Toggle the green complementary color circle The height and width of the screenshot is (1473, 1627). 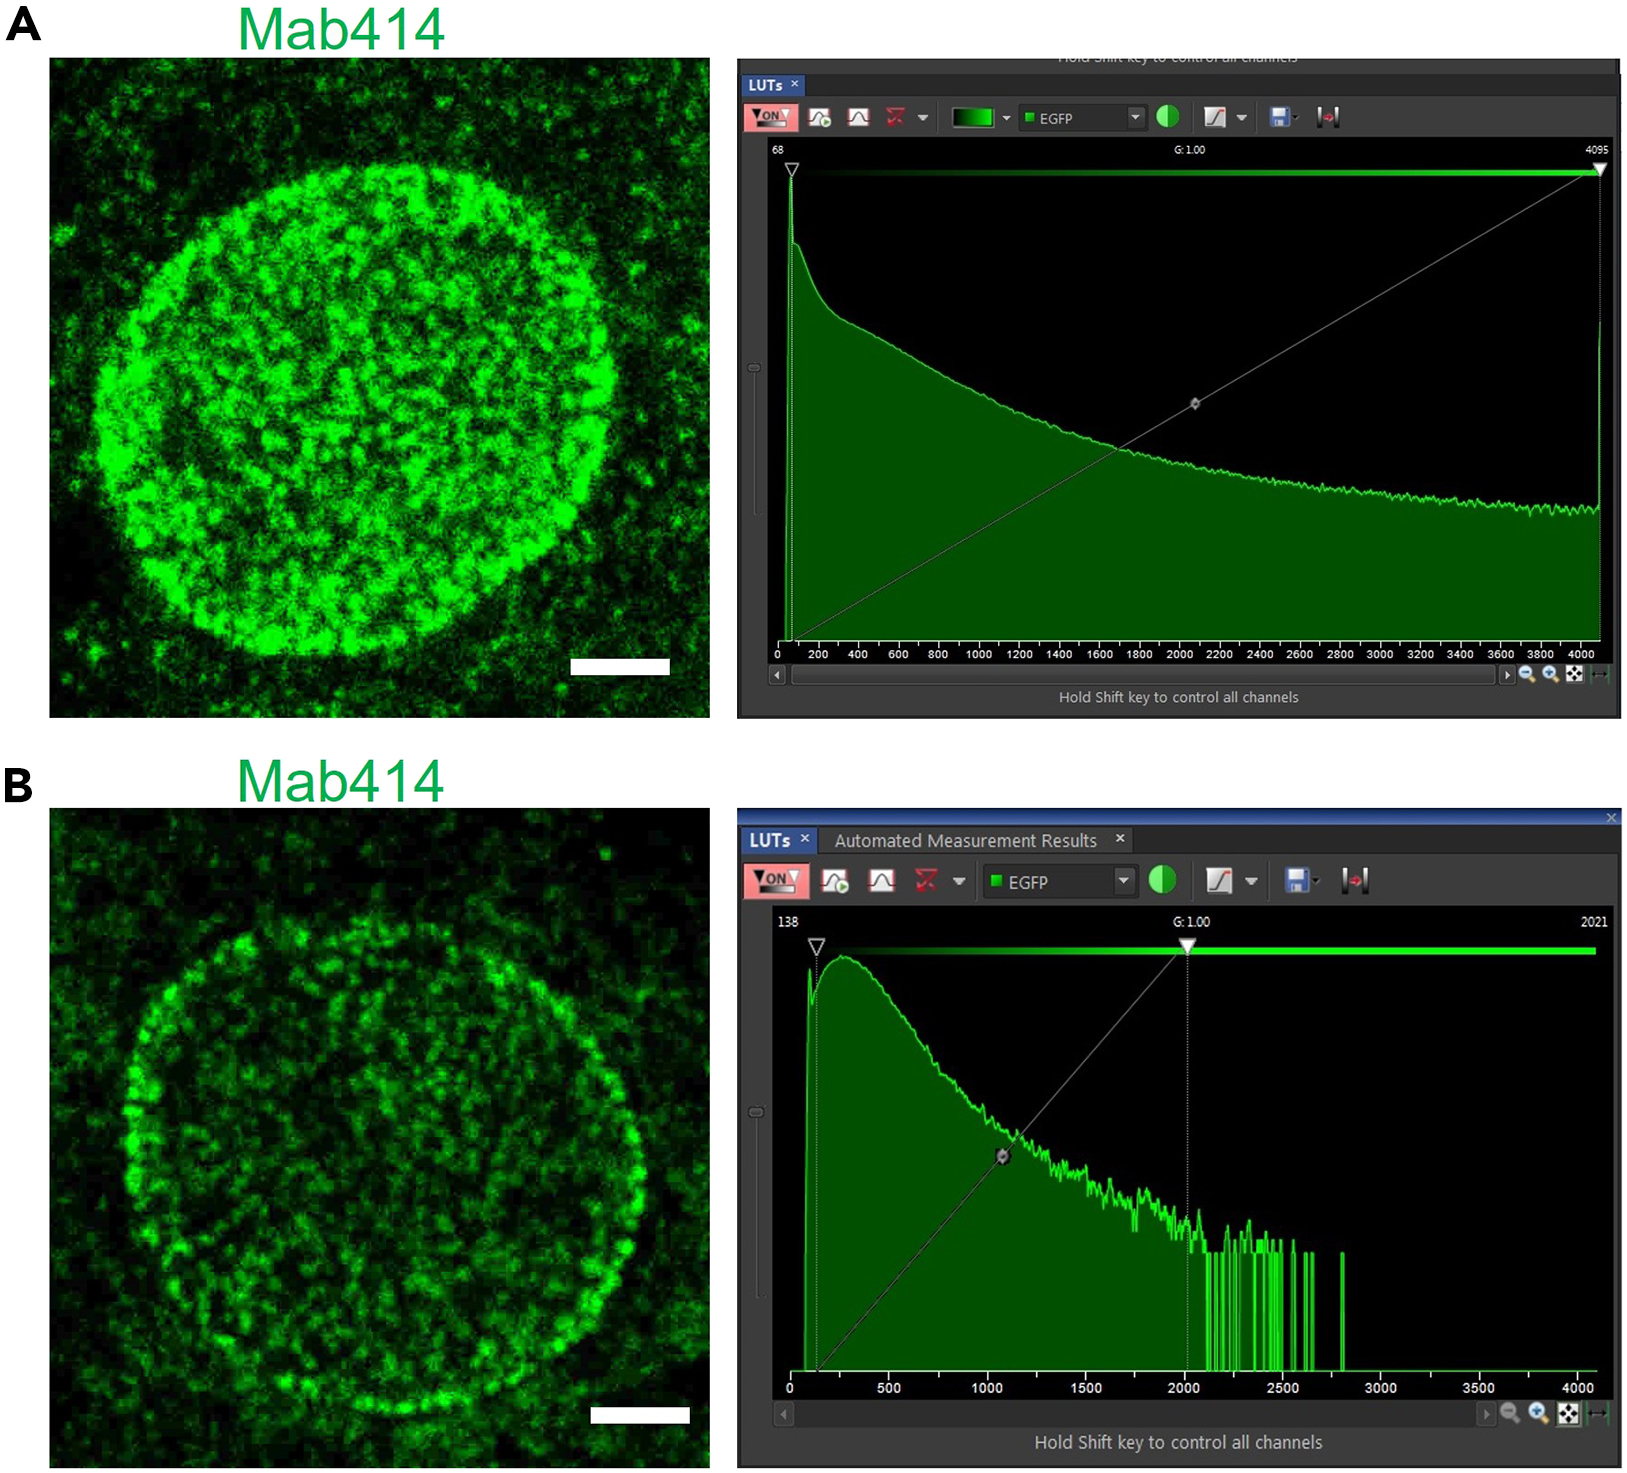tap(1168, 117)
